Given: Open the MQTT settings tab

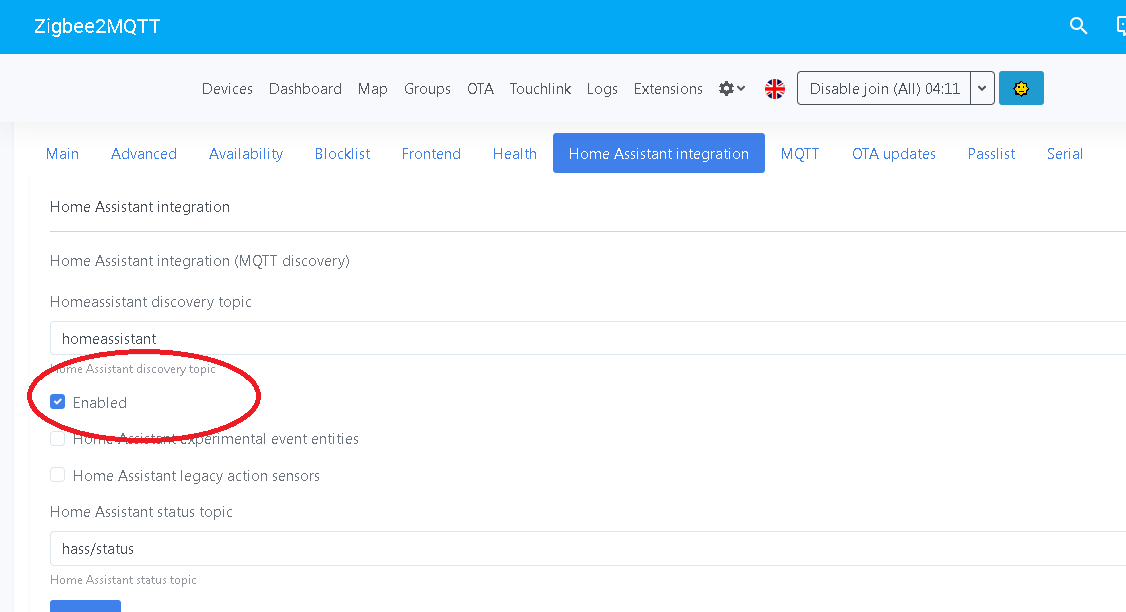Looking at the screenshot, I should pos(800,153).
